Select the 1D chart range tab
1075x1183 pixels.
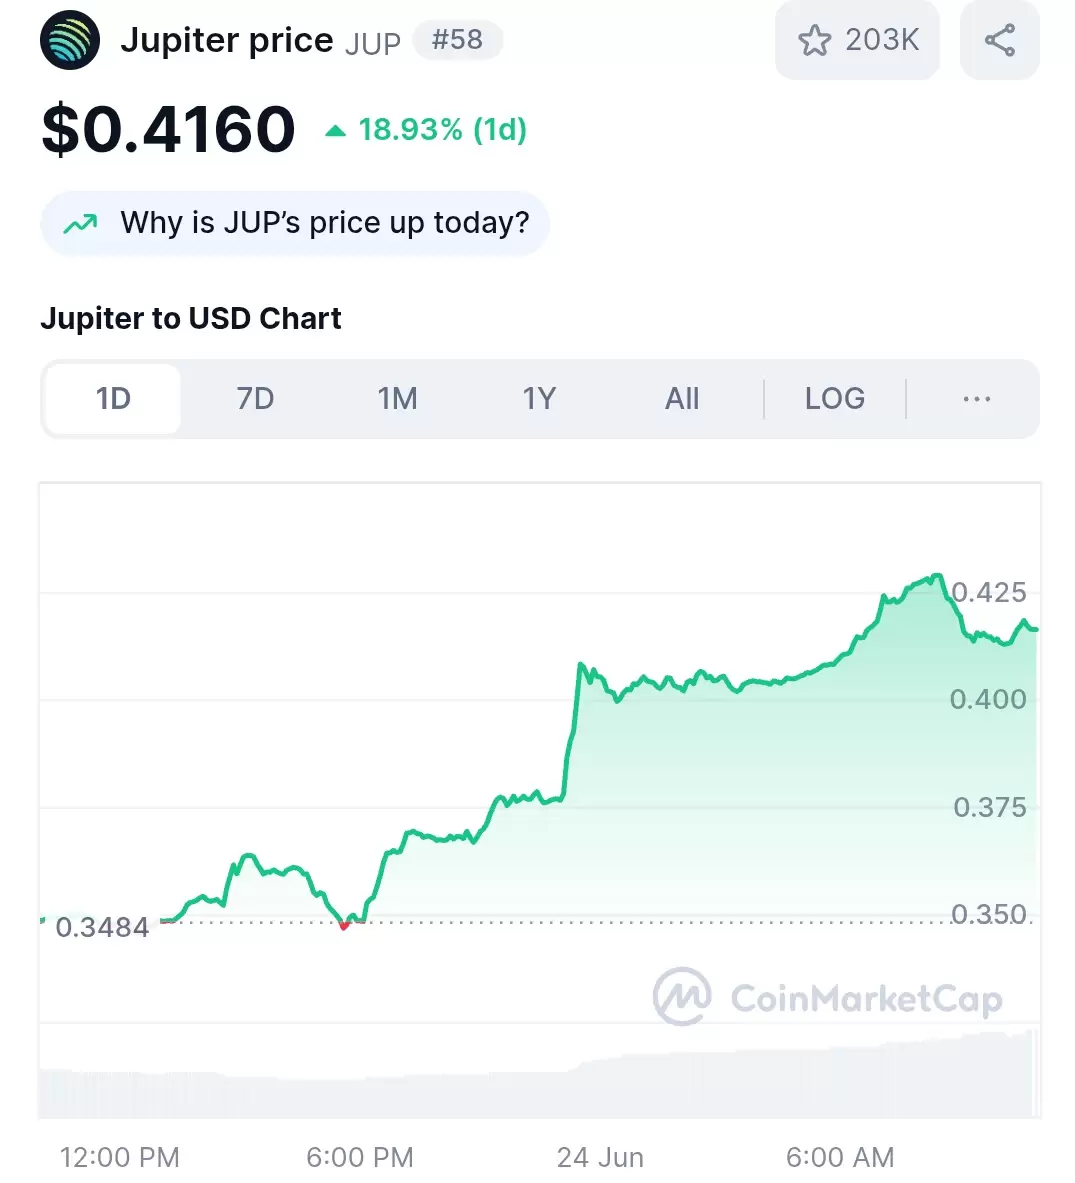[x=113, y=398]
